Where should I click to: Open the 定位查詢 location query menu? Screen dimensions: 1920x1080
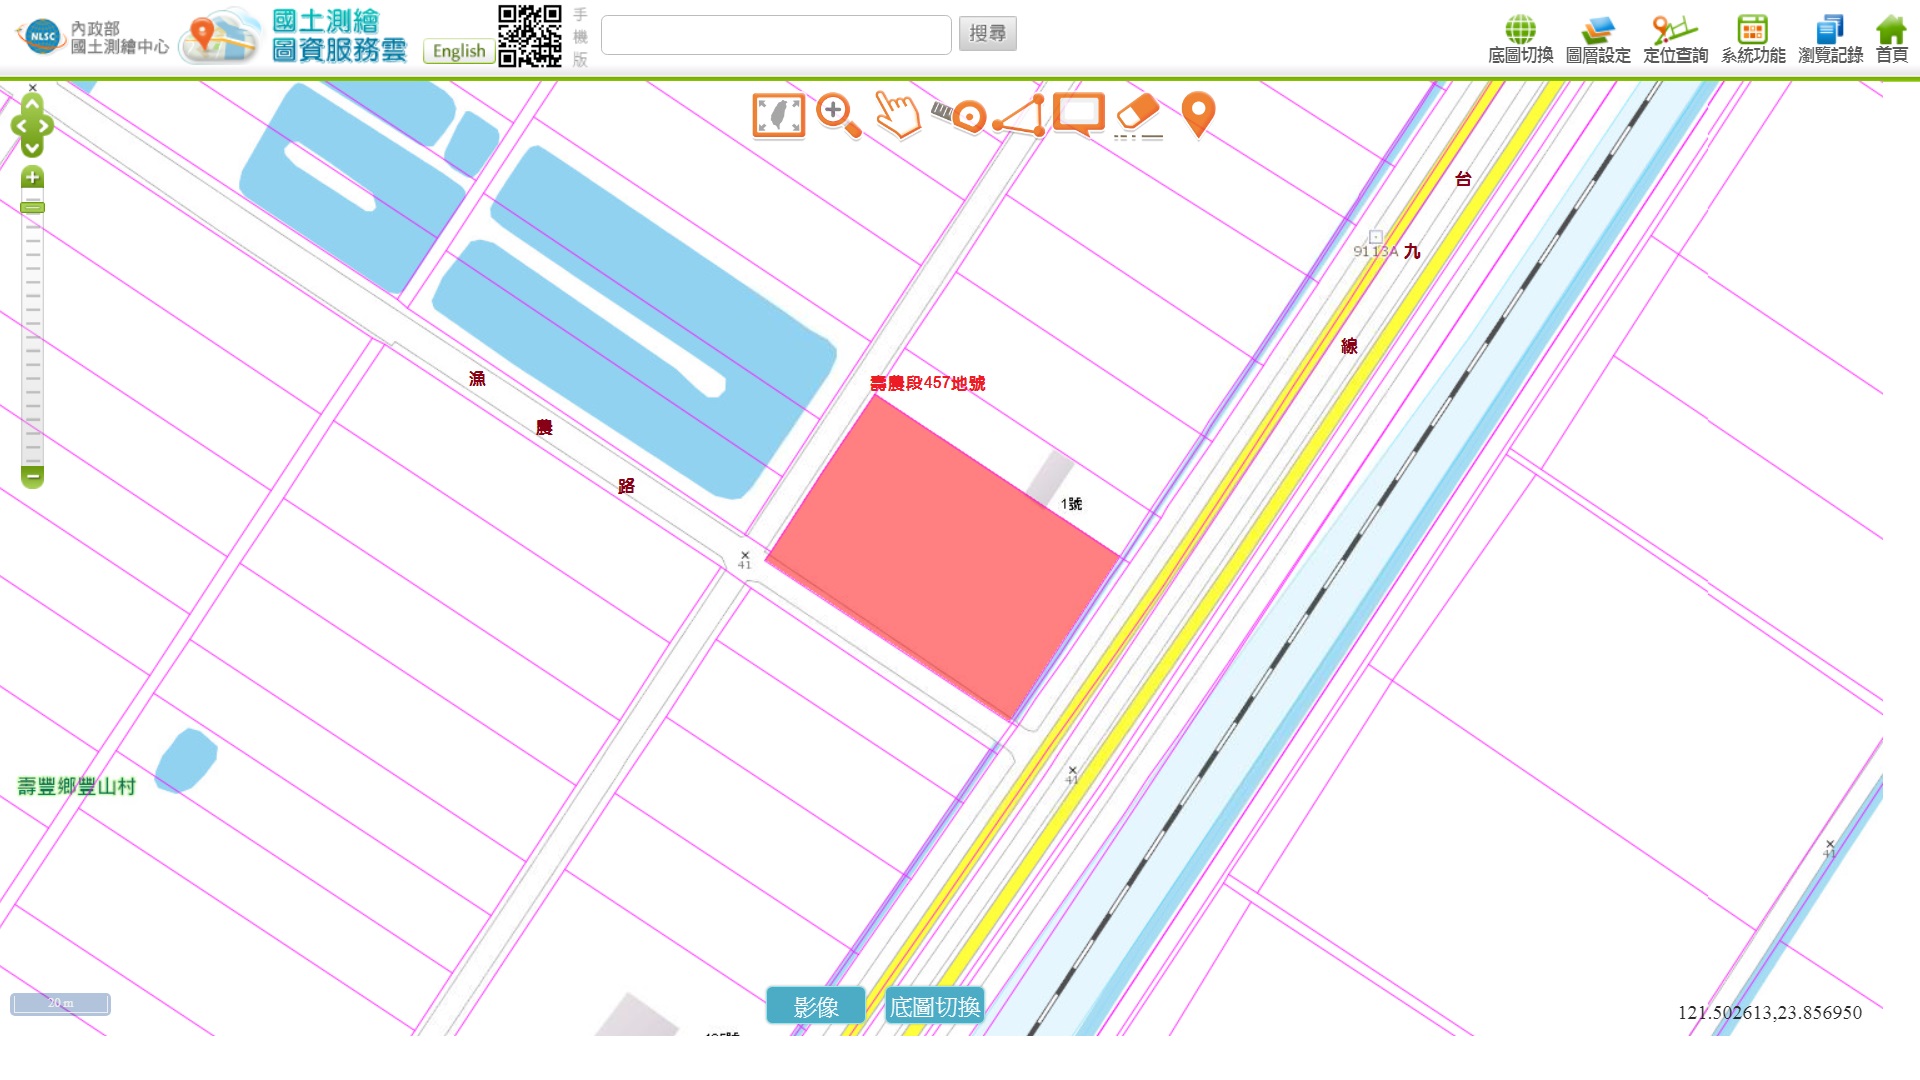tap(1675, 40)
